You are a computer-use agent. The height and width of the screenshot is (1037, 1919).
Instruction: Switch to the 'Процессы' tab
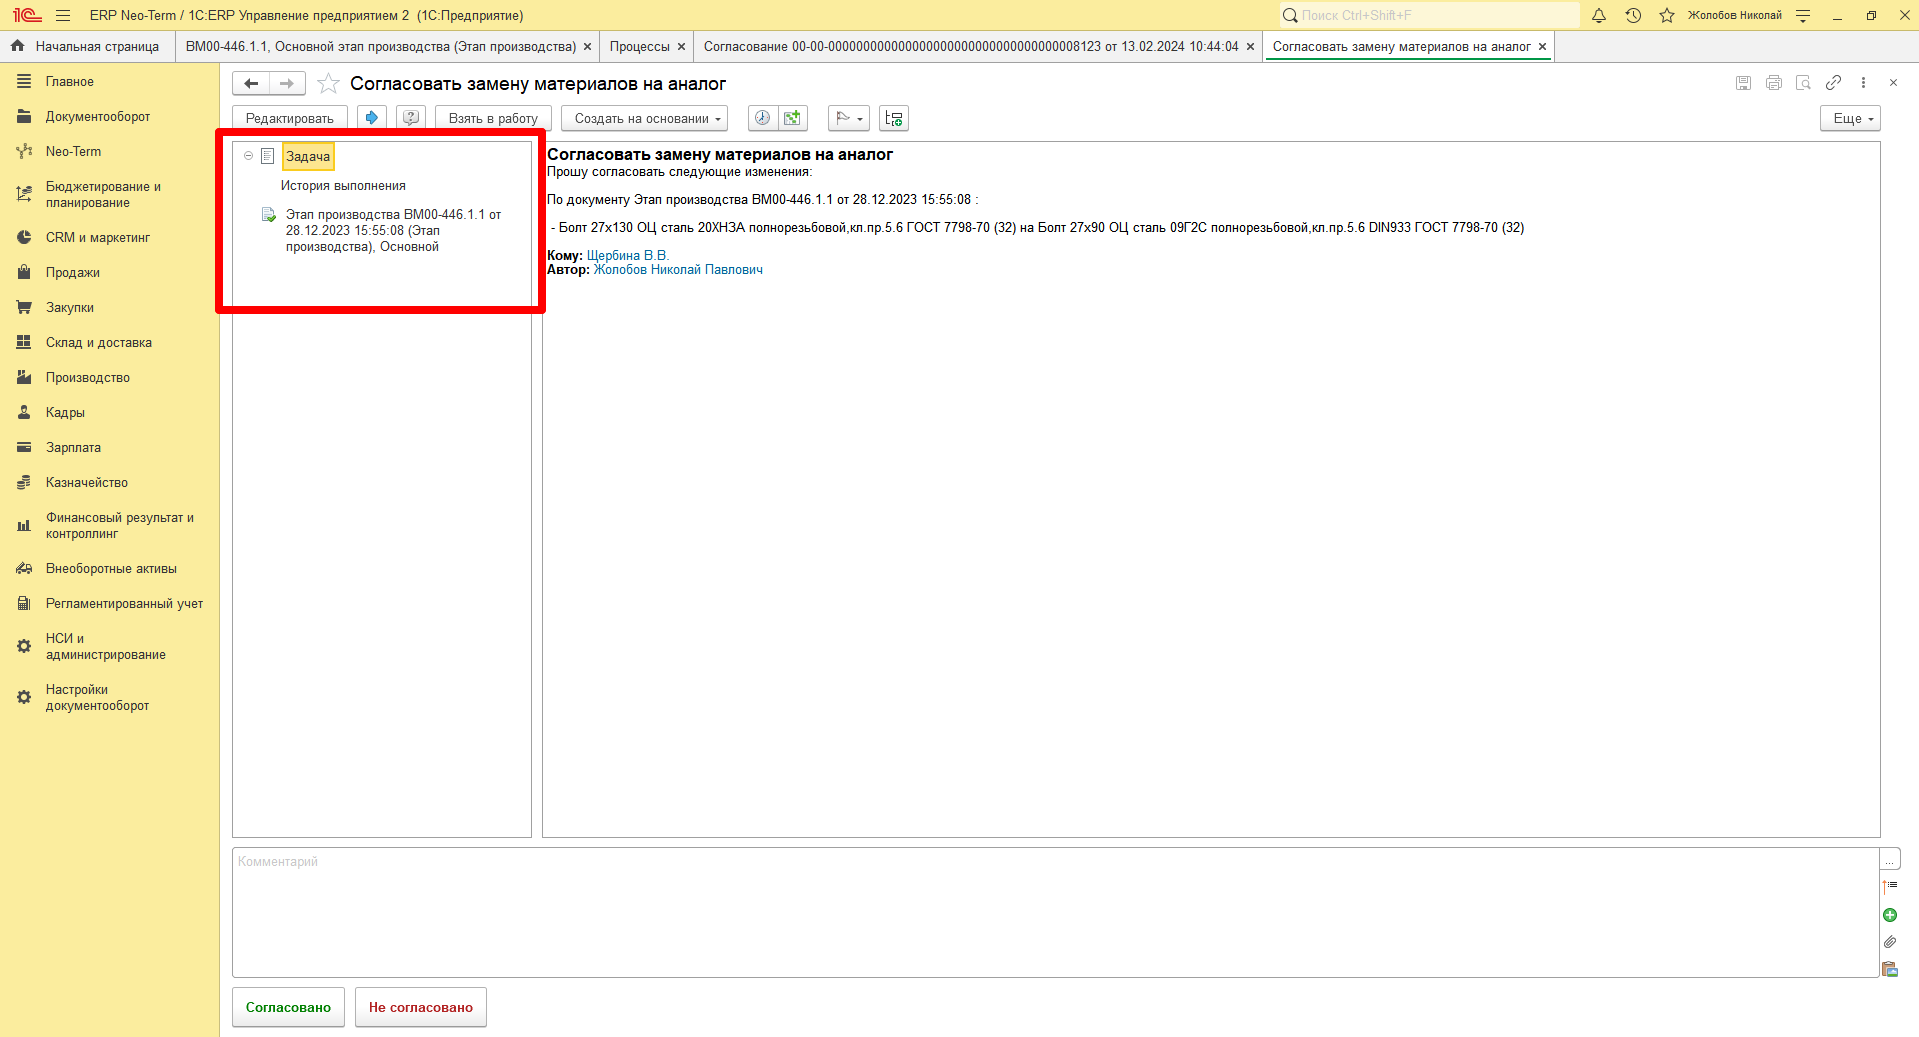click(x=640, y=47)
